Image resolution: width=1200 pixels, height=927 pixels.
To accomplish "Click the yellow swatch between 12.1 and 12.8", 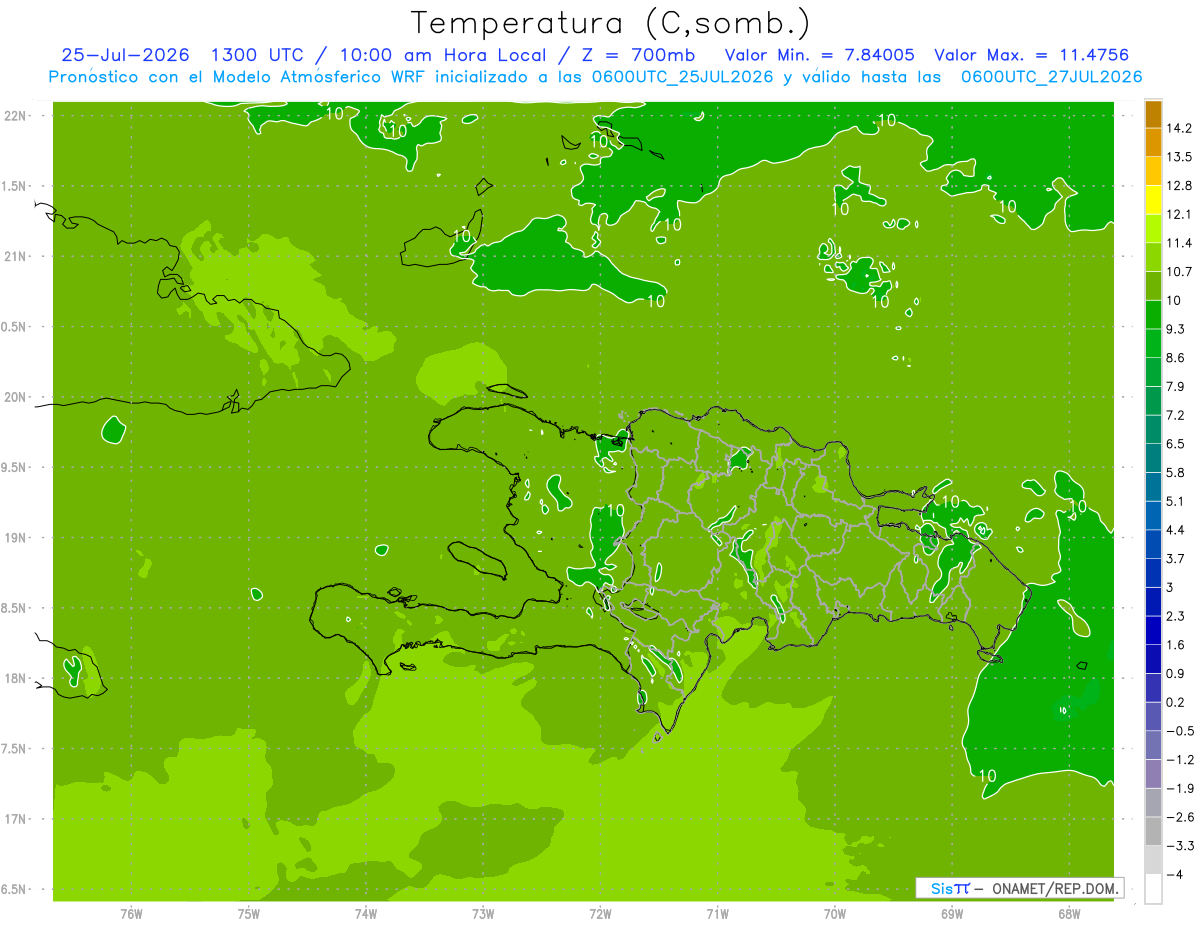I will coord(1153,200).
